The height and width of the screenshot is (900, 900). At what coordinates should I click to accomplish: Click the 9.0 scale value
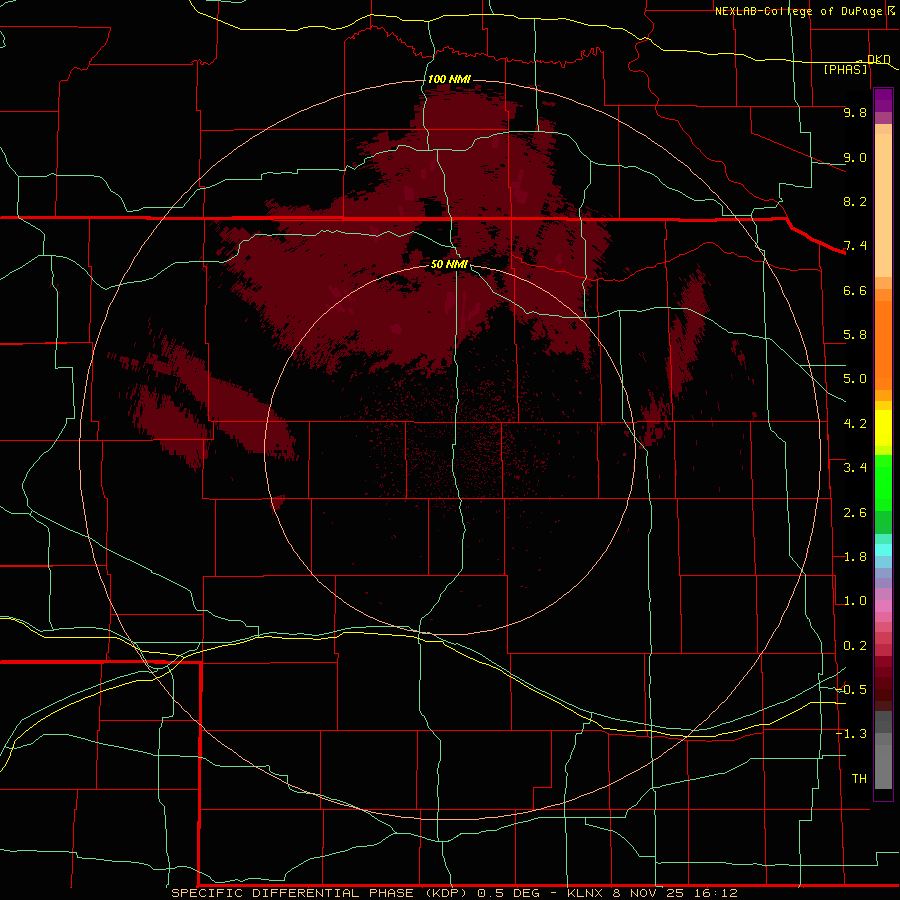855,157
